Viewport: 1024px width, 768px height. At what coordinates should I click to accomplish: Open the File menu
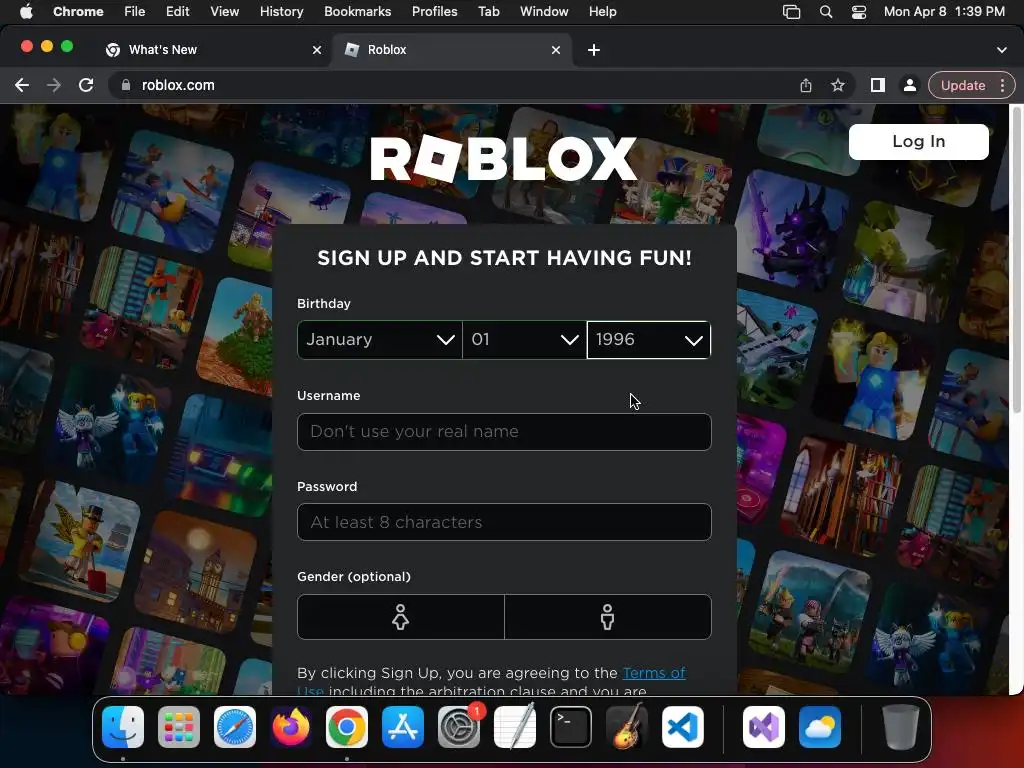pos(135,12)
